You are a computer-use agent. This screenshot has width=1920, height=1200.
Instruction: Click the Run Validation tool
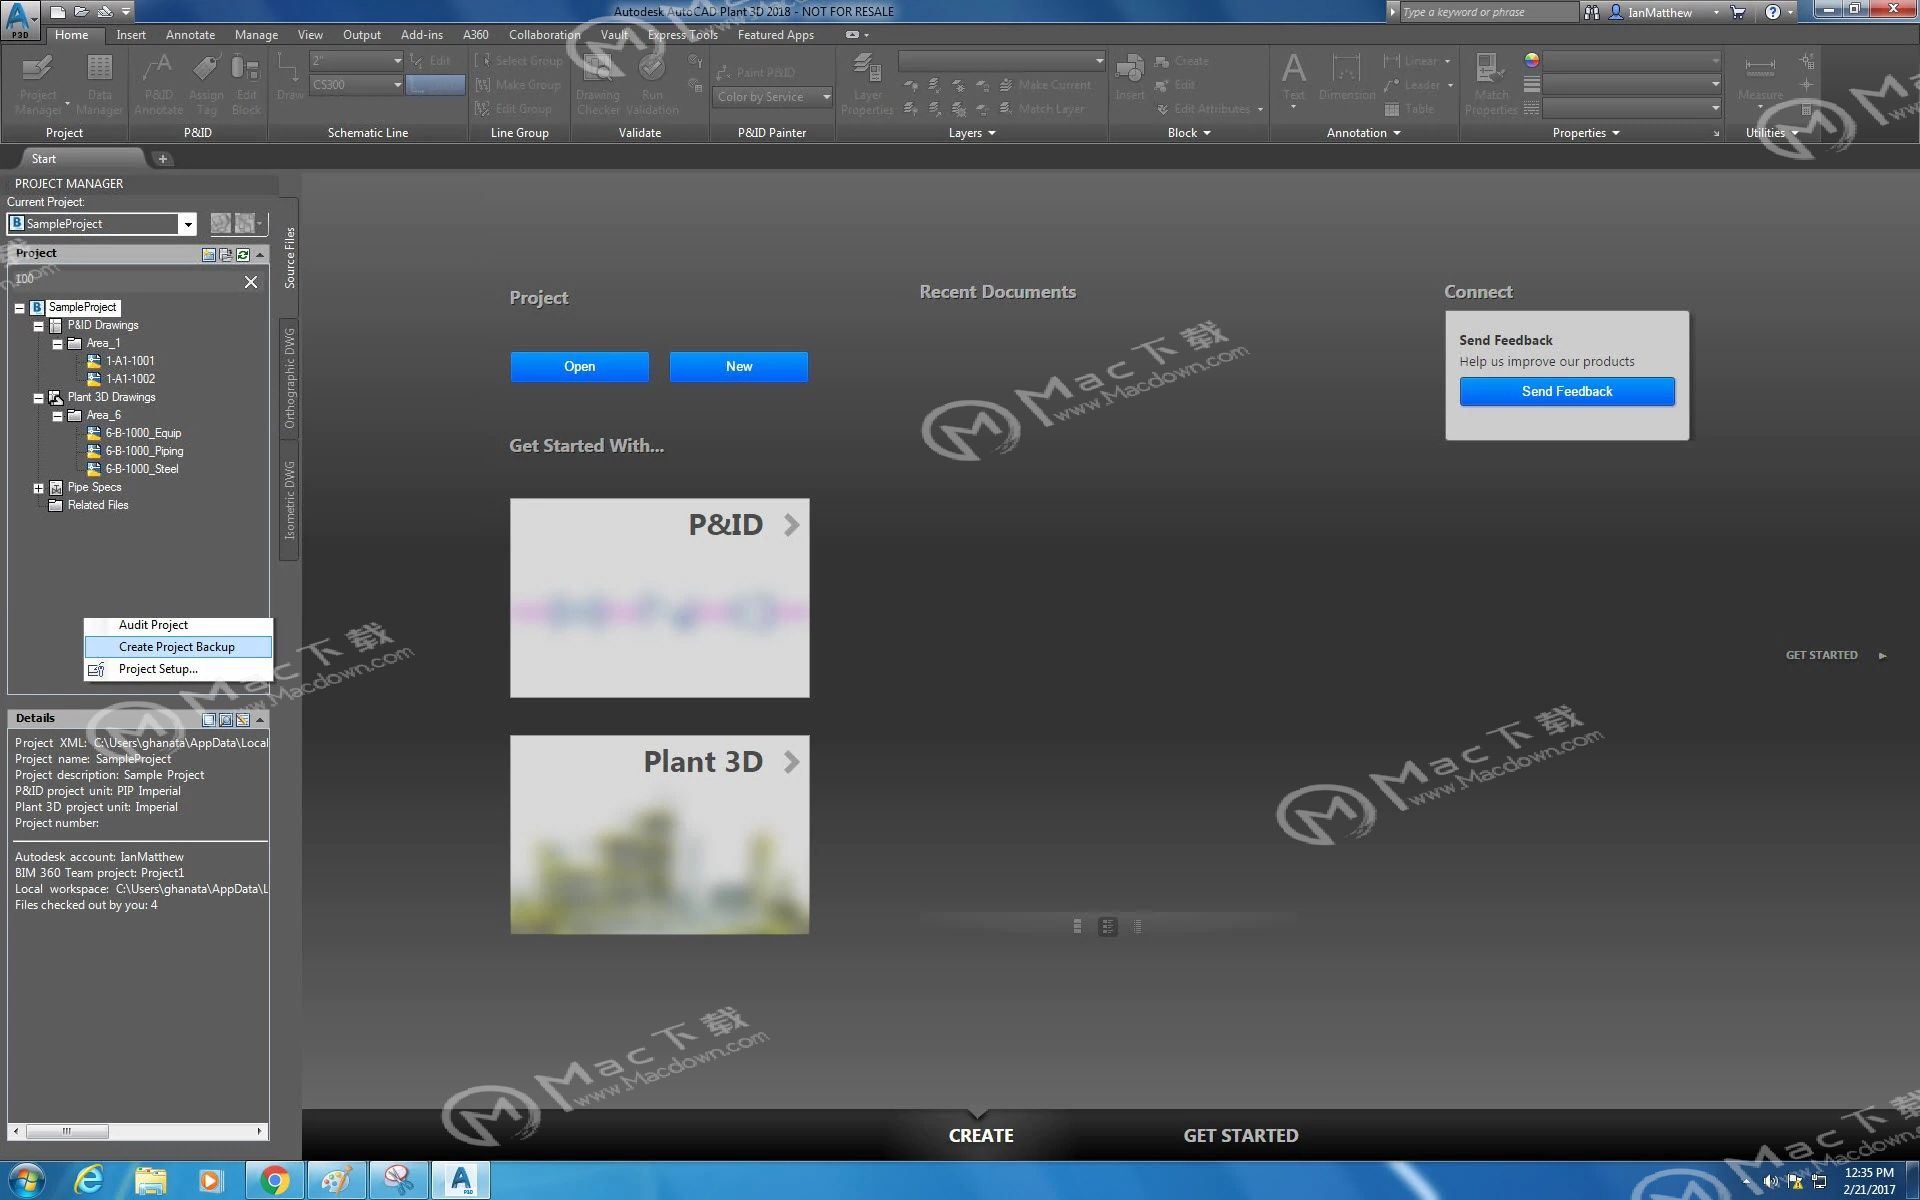652,85
